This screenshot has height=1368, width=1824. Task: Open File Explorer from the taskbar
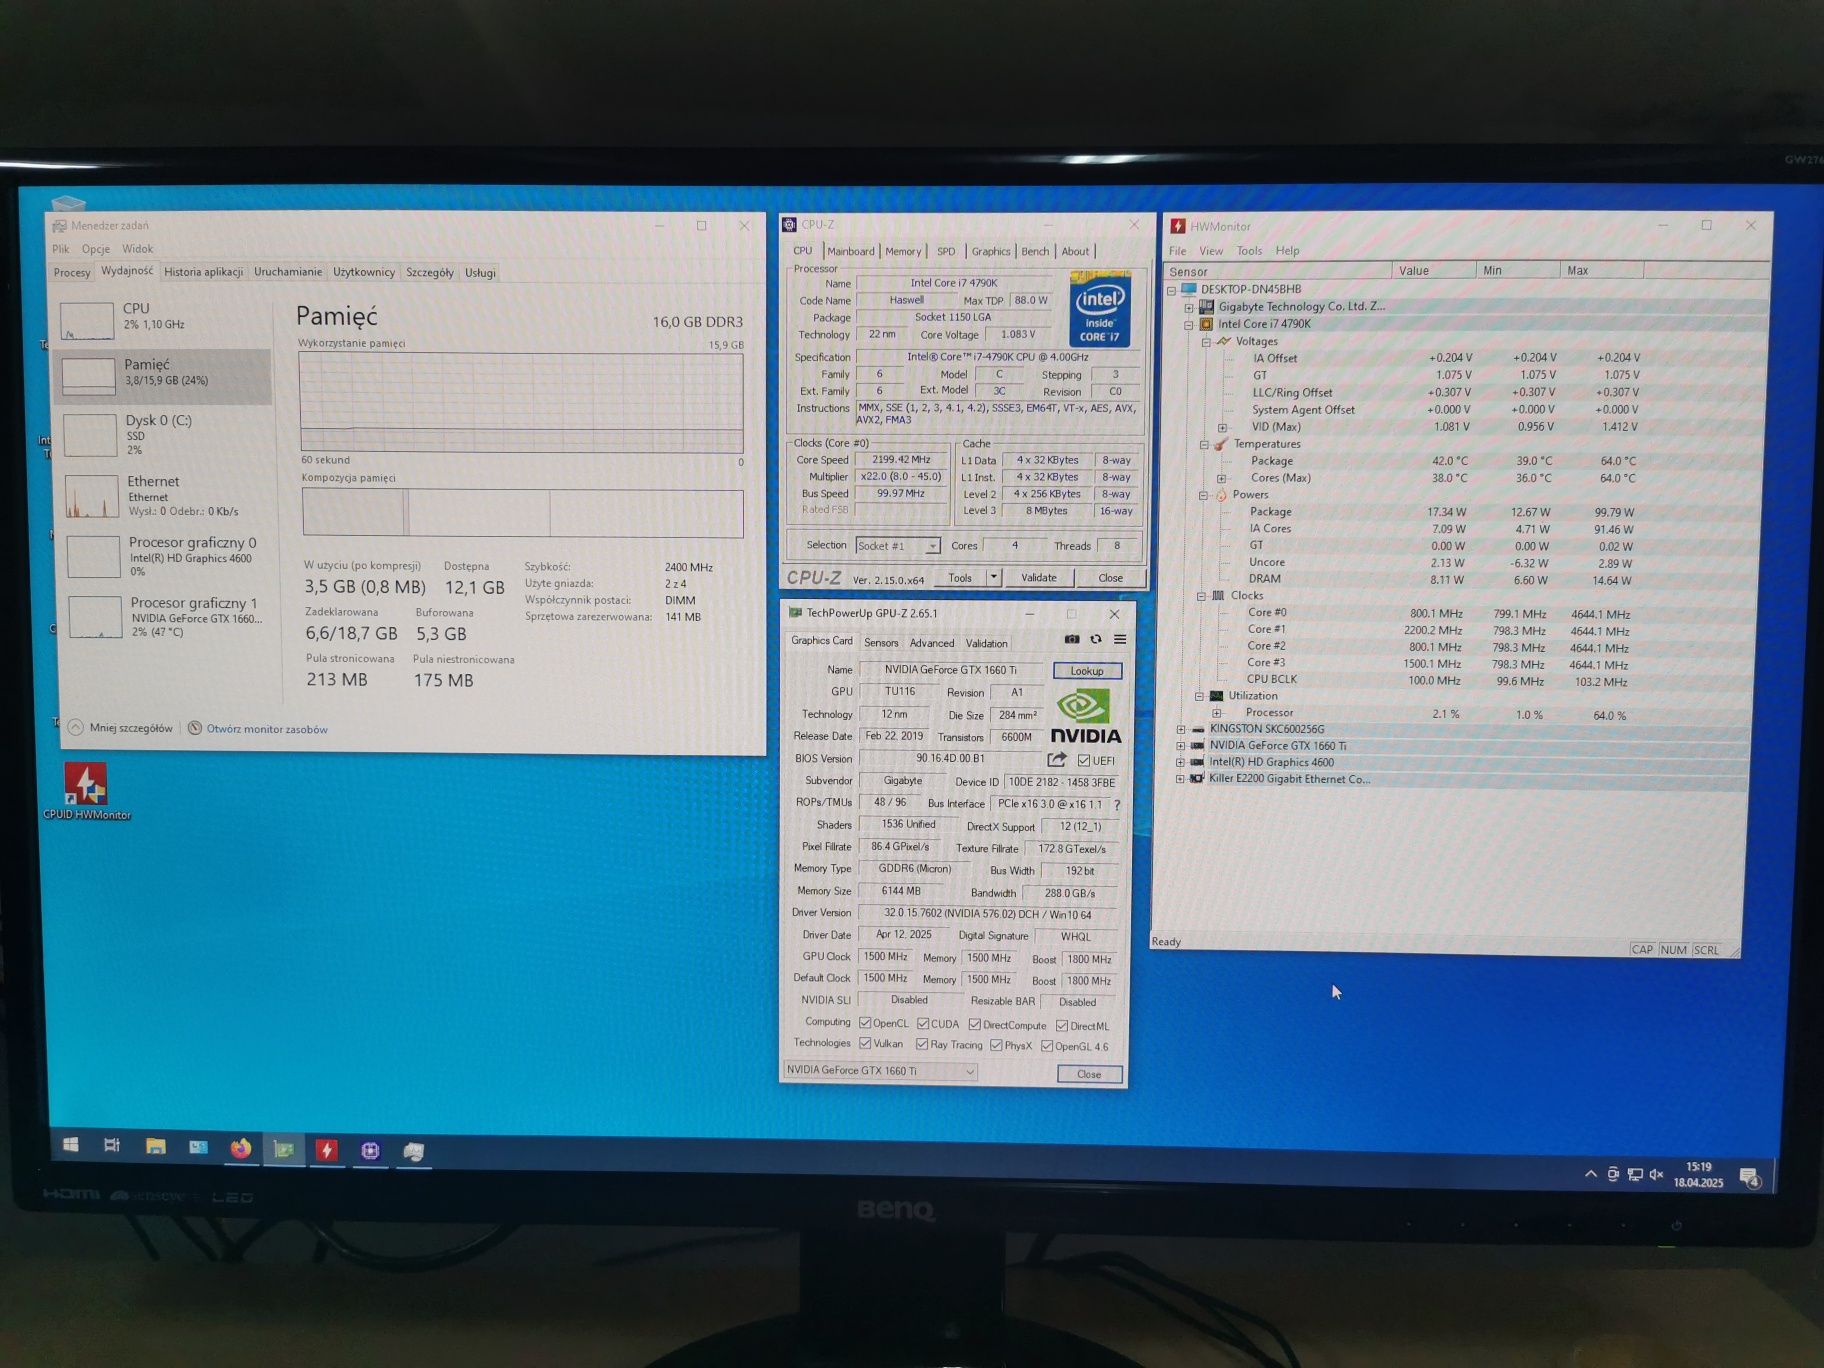point(155,1147)
